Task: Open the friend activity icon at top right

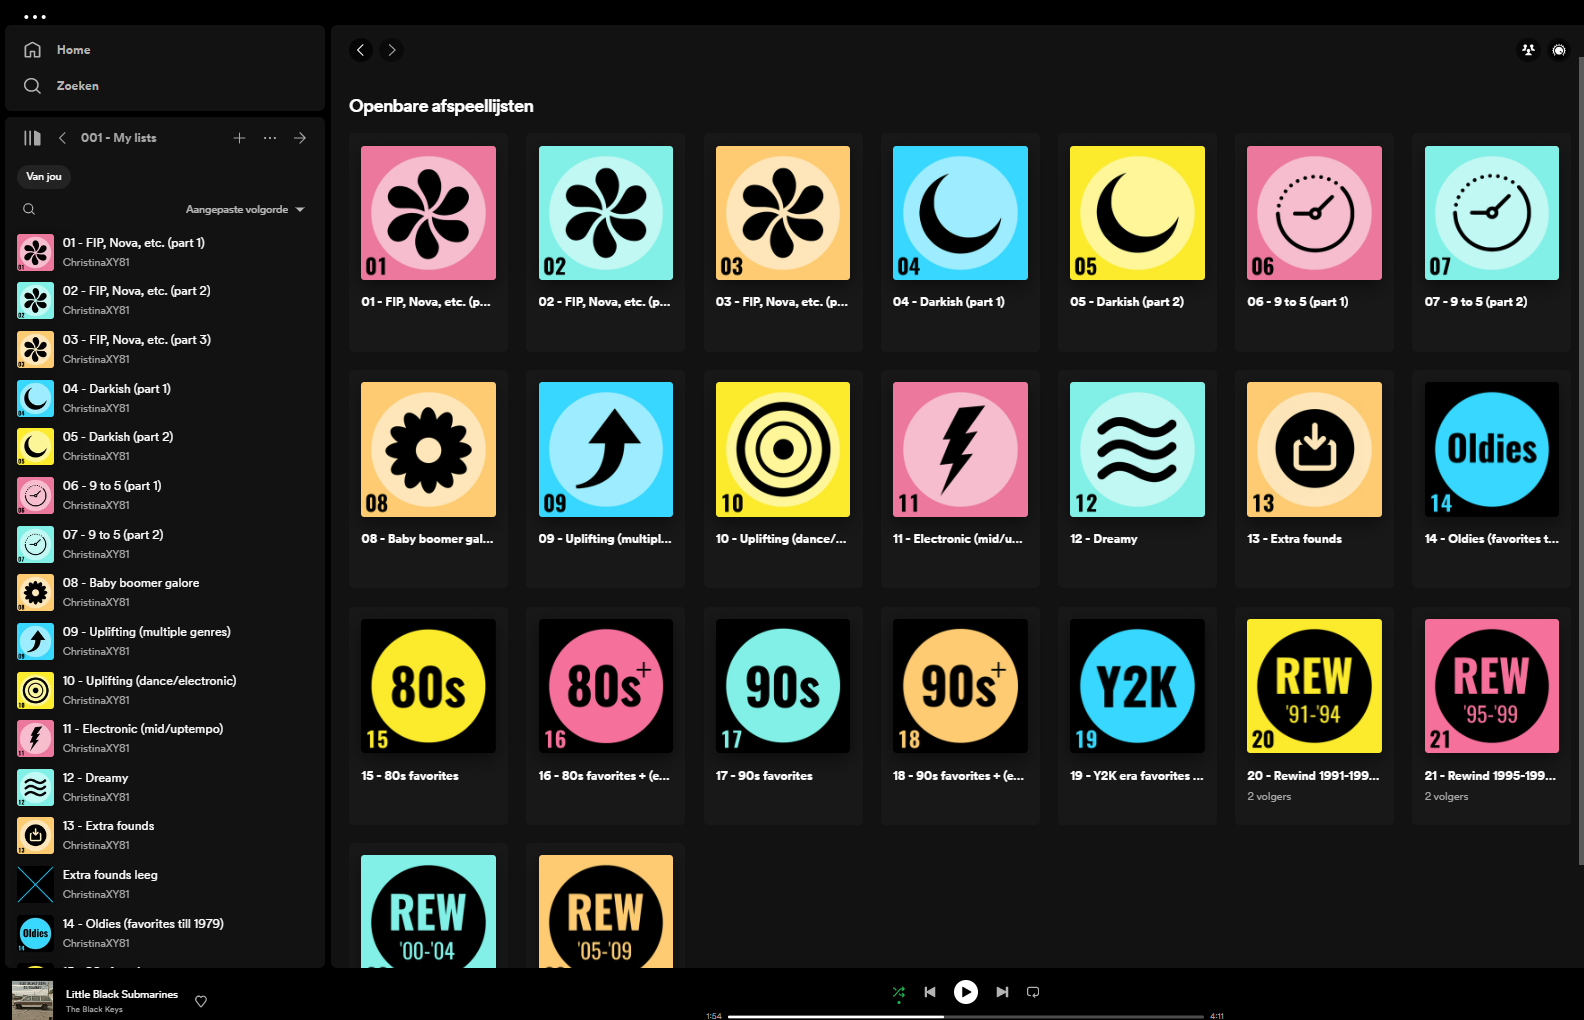Action: 1528,50
